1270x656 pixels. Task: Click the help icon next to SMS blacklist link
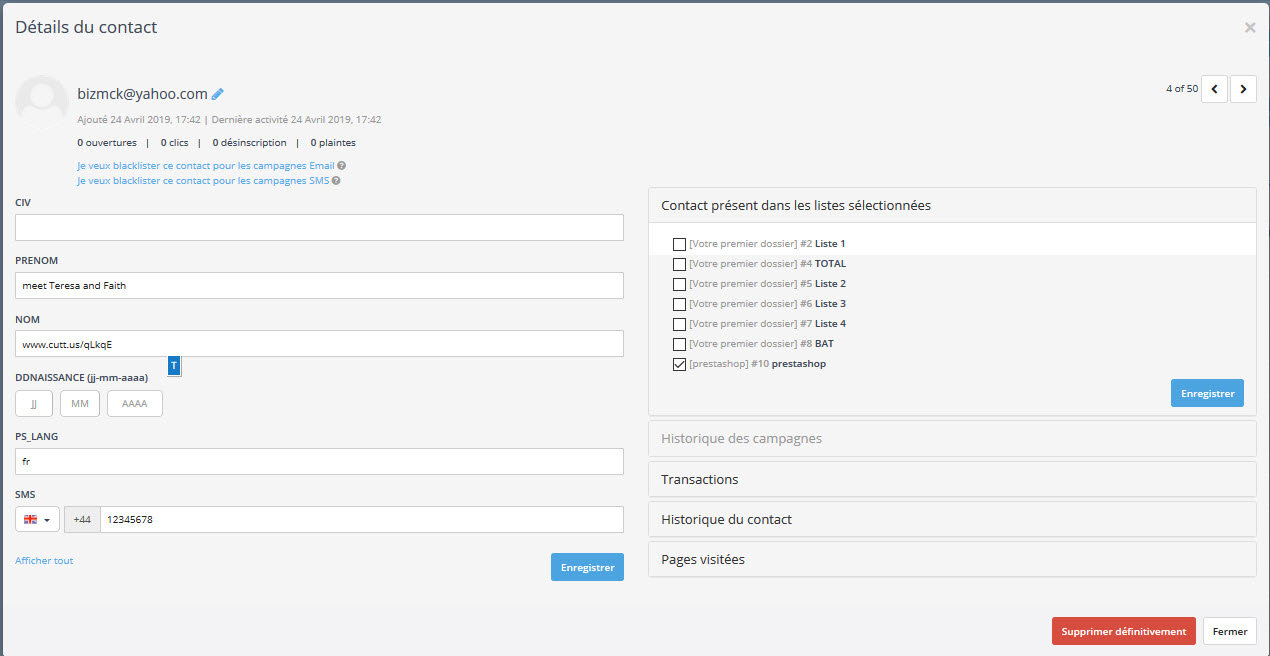point(336,181)
